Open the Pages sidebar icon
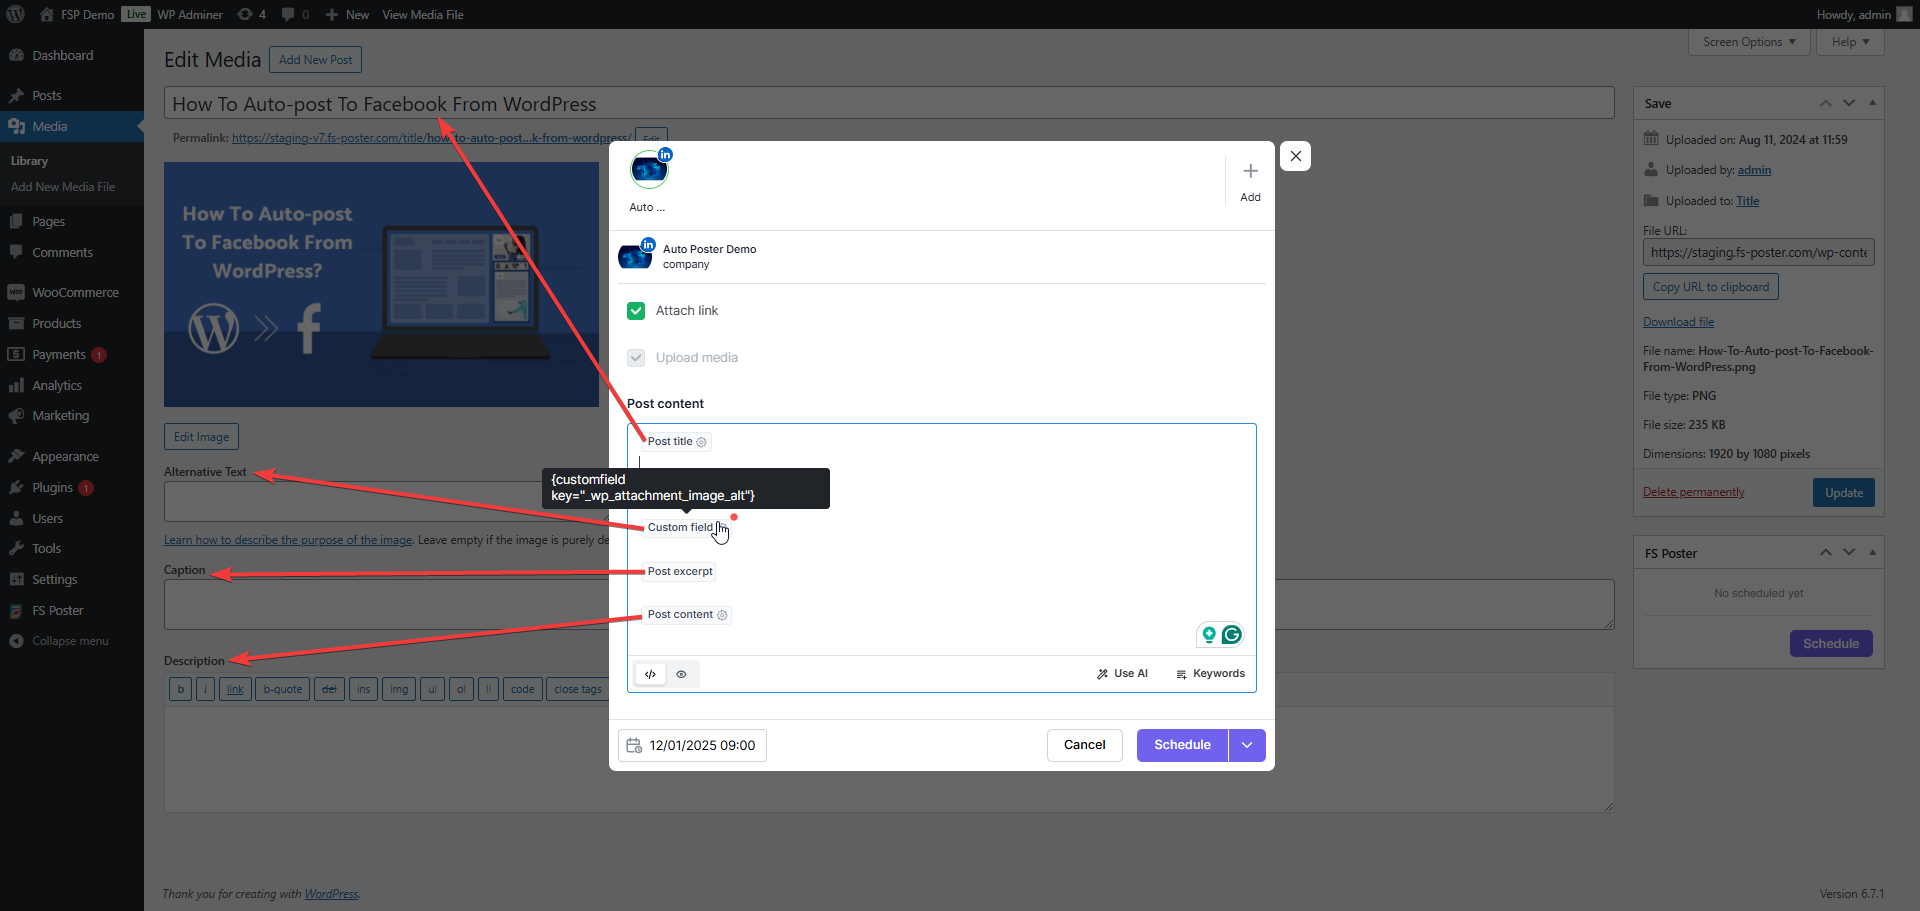Image resolution: width=1920 pixels, height=911 pixels. (x=16, y=222)
